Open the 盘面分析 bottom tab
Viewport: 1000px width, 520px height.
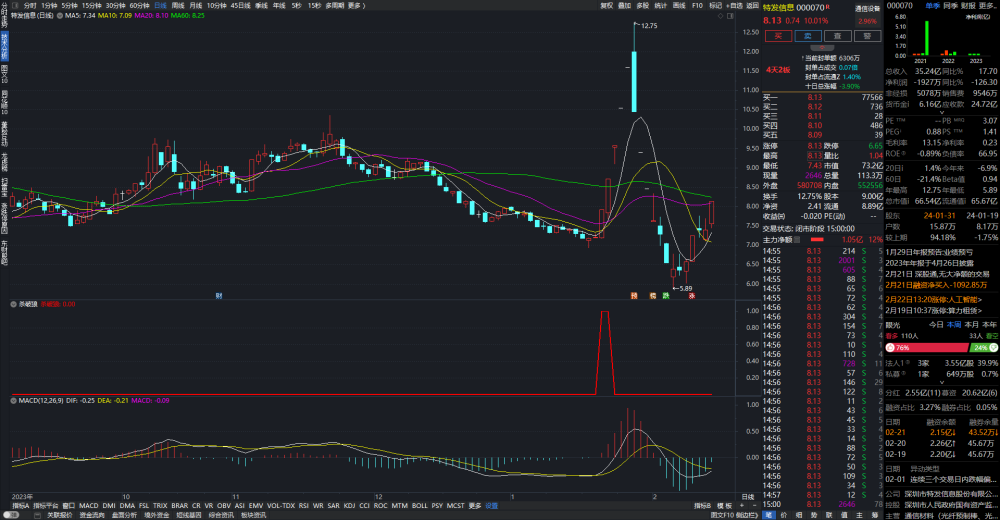[124, 515]
